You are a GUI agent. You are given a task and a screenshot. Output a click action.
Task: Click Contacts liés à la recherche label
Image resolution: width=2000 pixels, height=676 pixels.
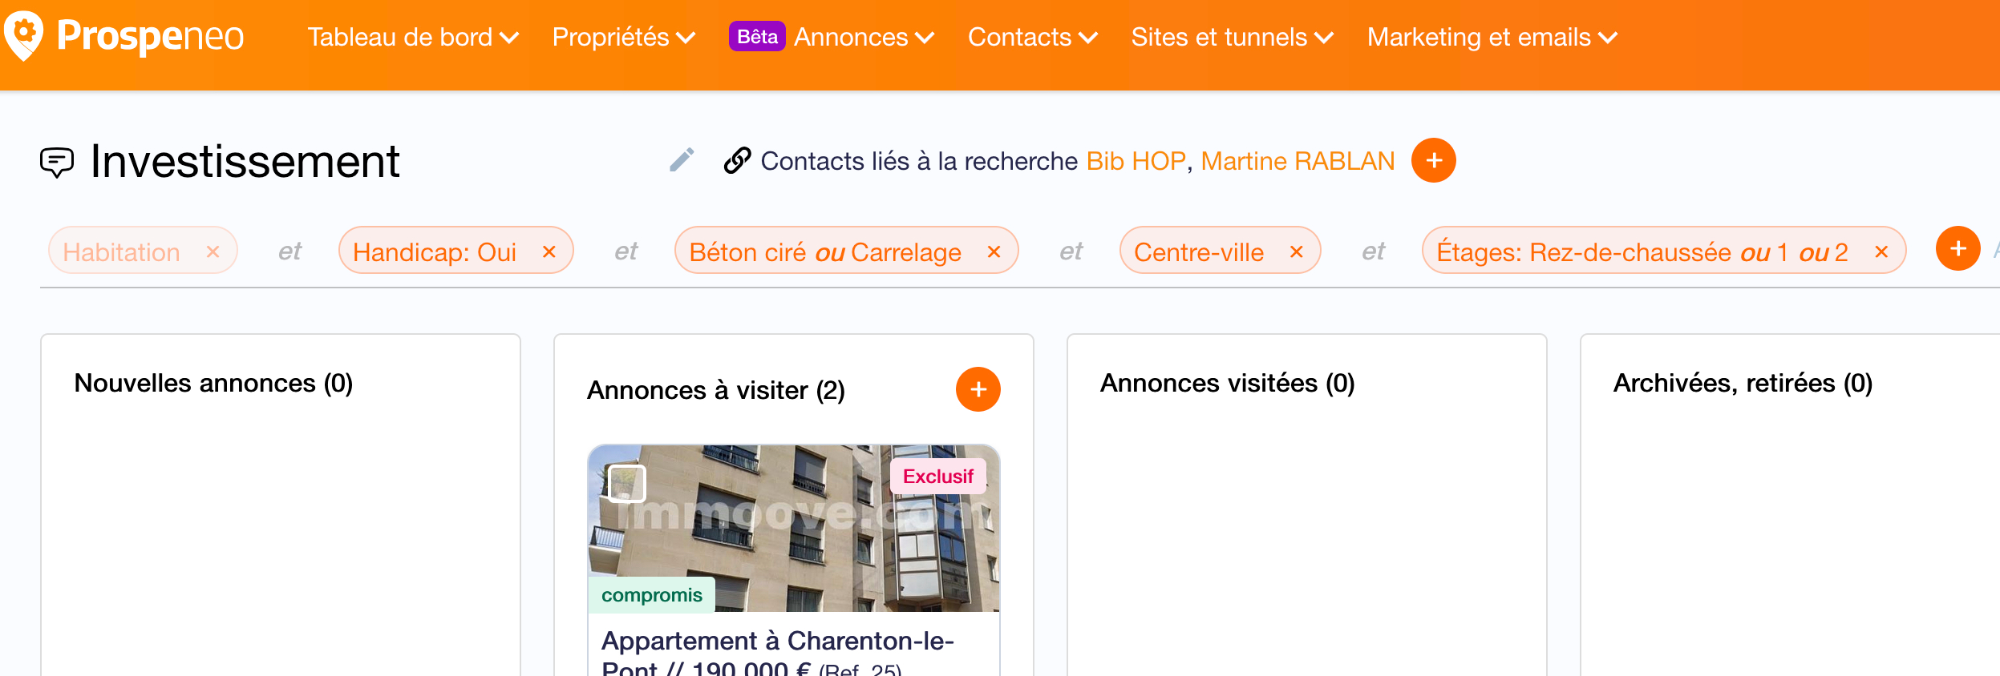coord(919,161)
